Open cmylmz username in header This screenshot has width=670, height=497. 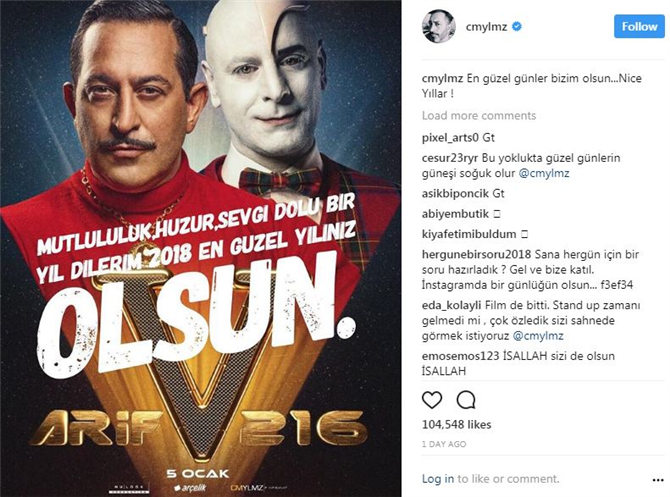point(486,26)
